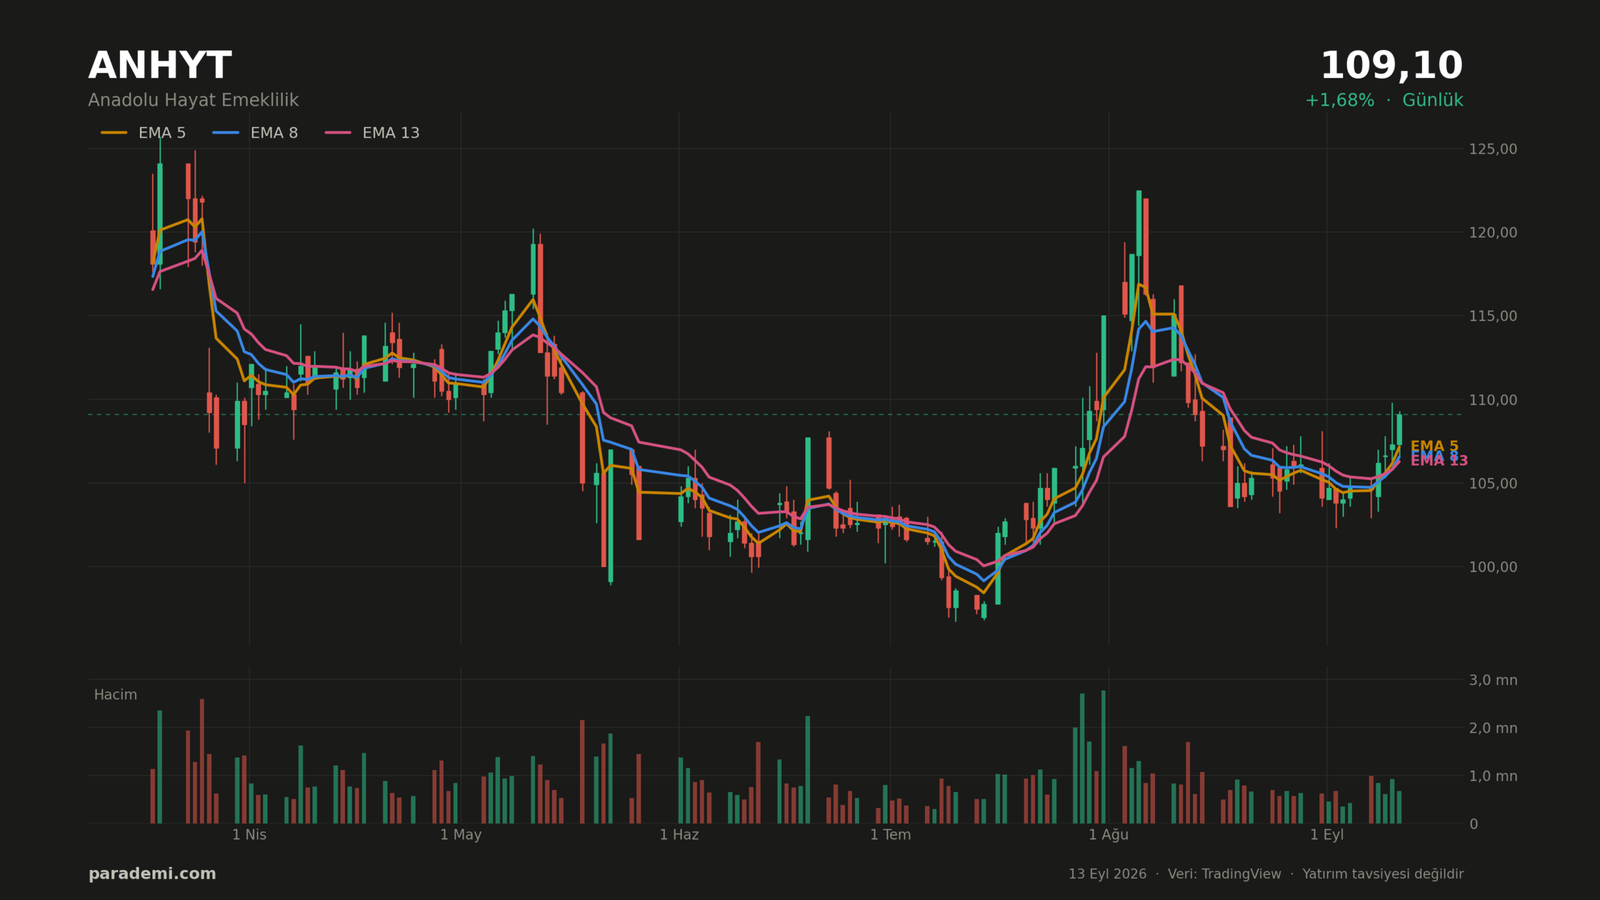Screen dimensions: 1600x900
Task: Click the Anadolu Hayat Emeklilik subtitle
Action: pyautogui.click(x=193, y=101)
